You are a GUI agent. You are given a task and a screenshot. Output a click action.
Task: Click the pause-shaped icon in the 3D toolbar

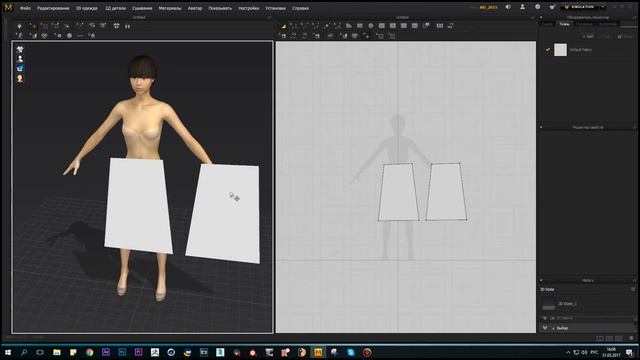127,26
